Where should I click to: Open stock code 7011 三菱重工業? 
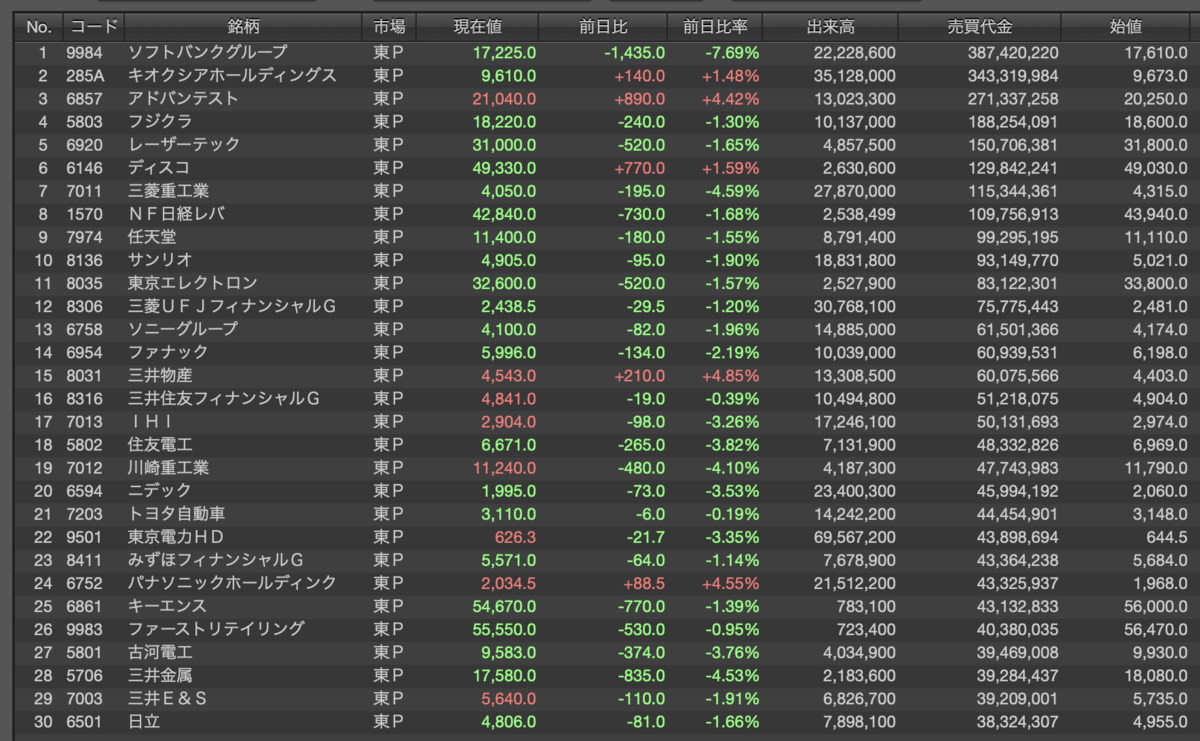86,190
